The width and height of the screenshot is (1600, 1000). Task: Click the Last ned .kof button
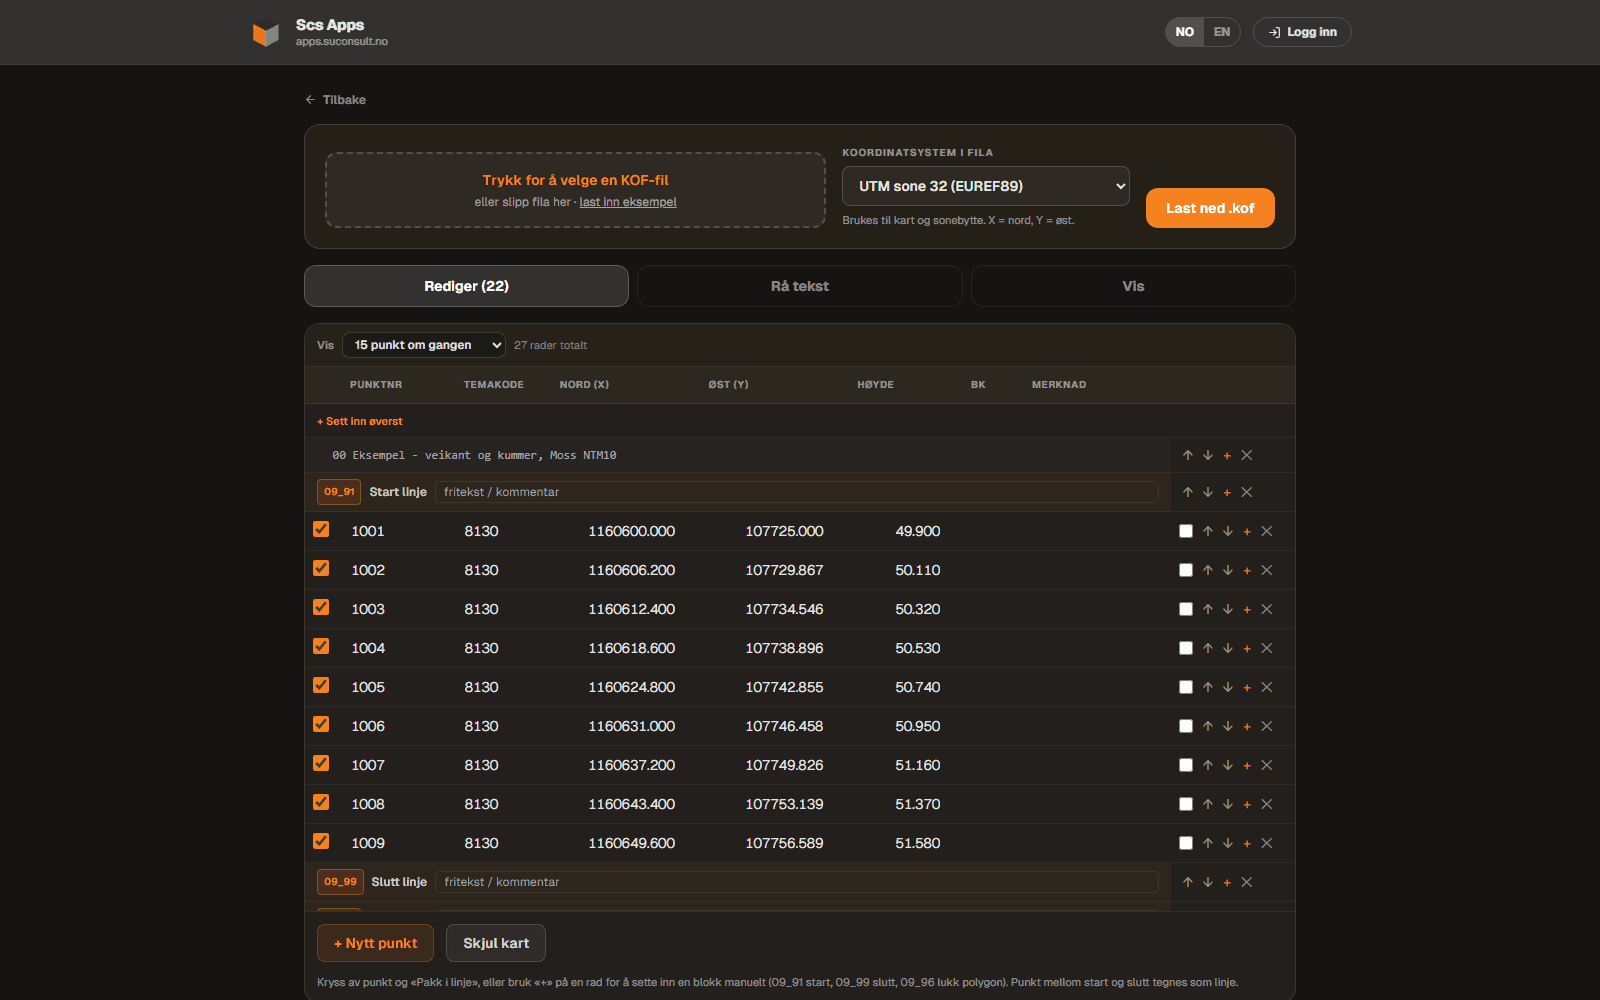pyautogui.click(x=1210, y=208)
